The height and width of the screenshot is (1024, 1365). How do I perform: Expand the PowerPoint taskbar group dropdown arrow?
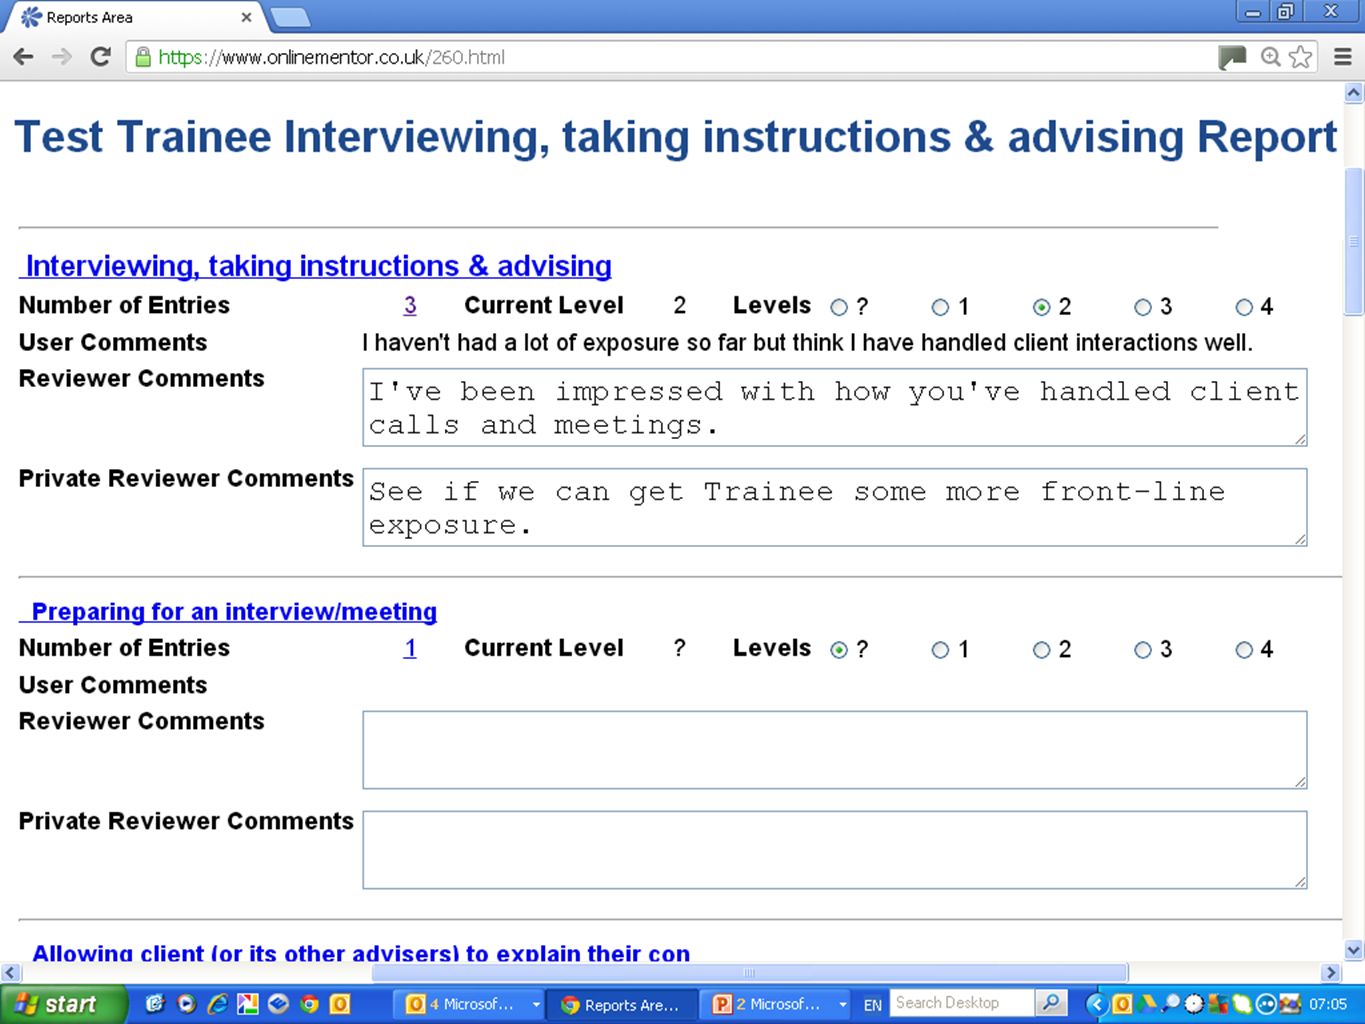coord(843,1004)
